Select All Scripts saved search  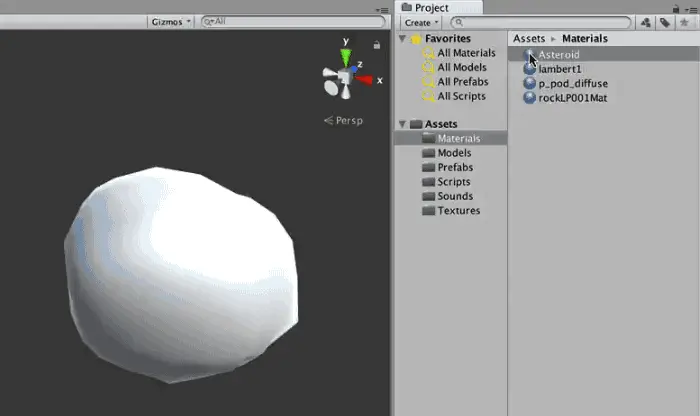(462, 96)
